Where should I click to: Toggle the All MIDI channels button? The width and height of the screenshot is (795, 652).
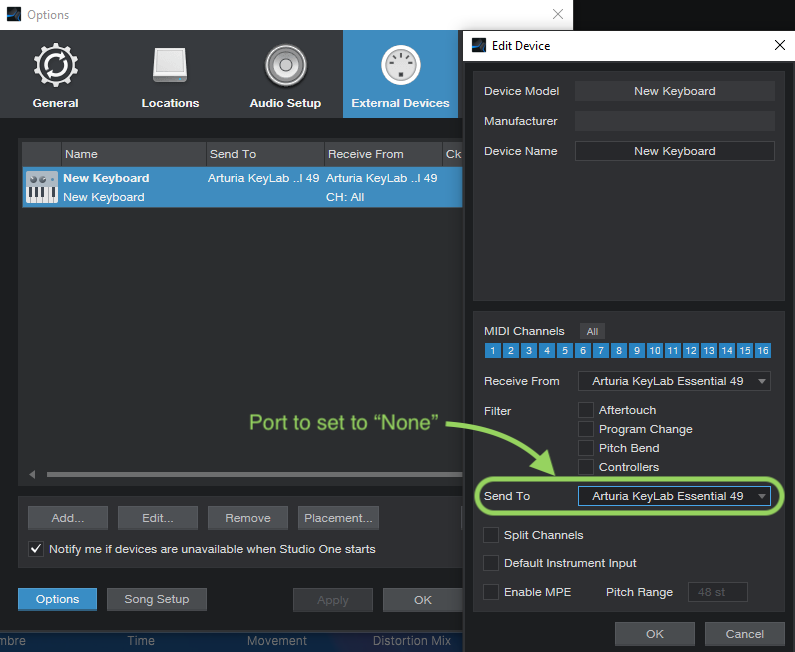(592, 332)
